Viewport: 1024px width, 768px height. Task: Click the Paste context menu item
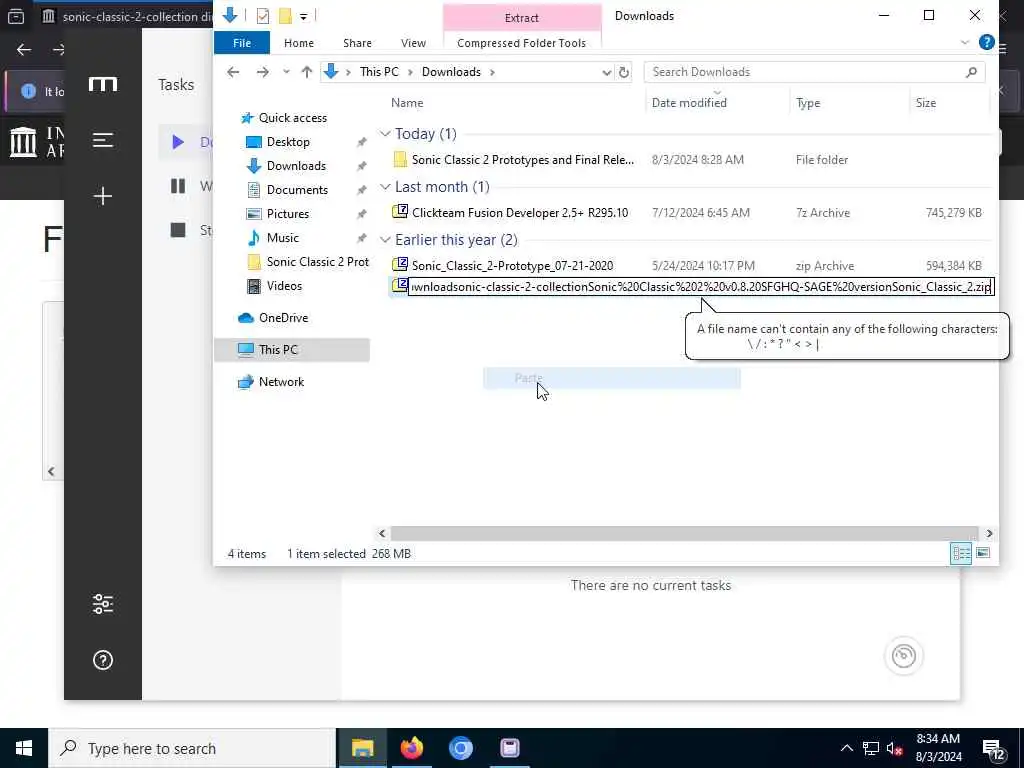coord(611,378)
